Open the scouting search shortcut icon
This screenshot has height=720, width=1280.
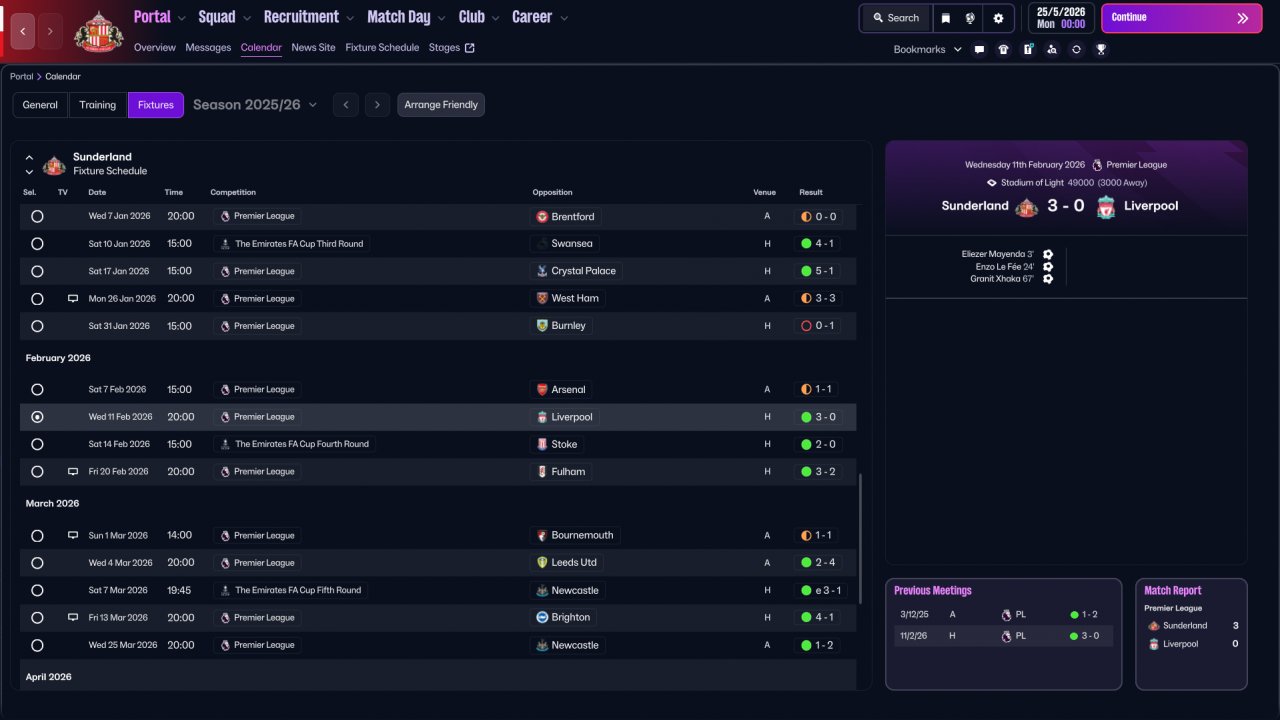(x=1052, y=49)
